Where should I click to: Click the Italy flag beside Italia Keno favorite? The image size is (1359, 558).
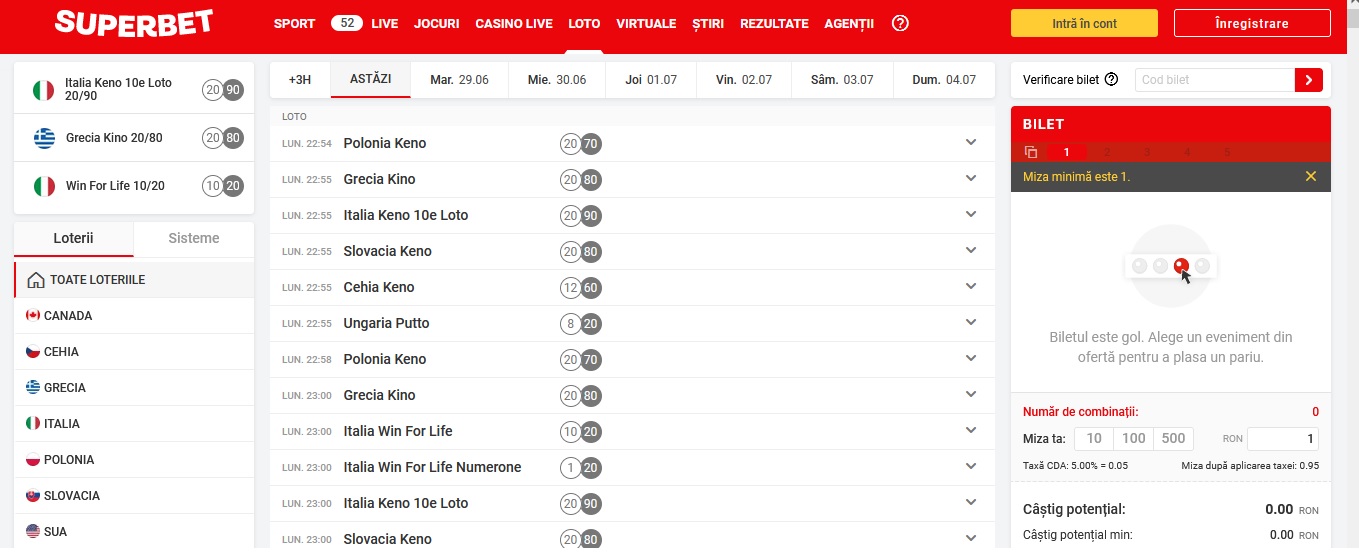[x=43, y=90]
